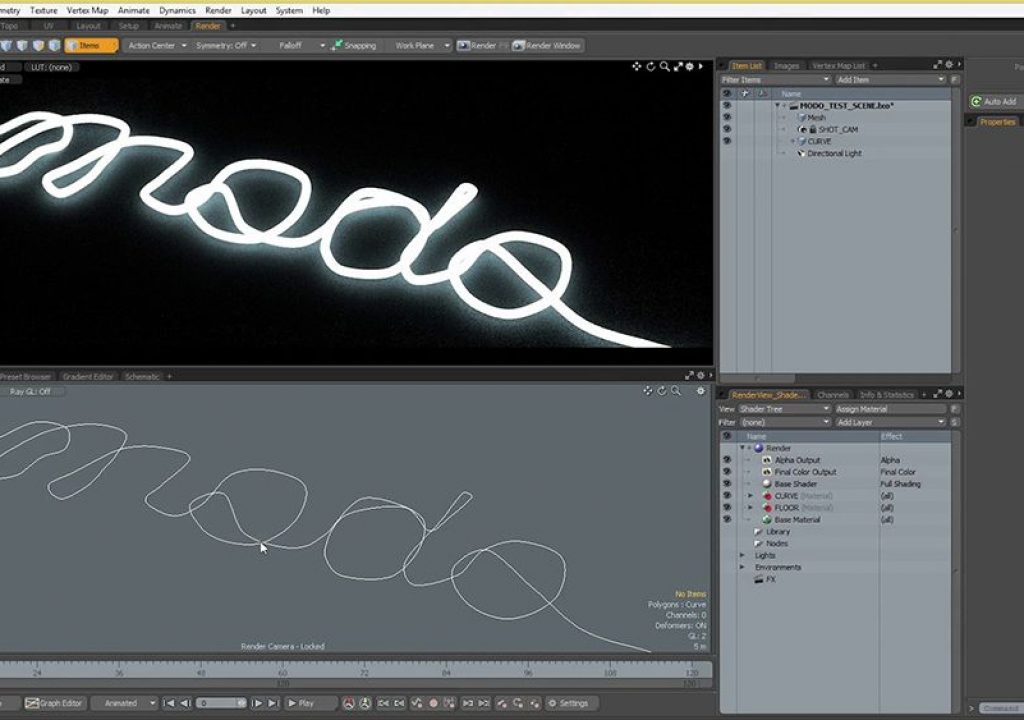The height and width of the screenshot is (720, 1024).
Task: Go to first frame with skip-back icon
Action: (169, 704)
